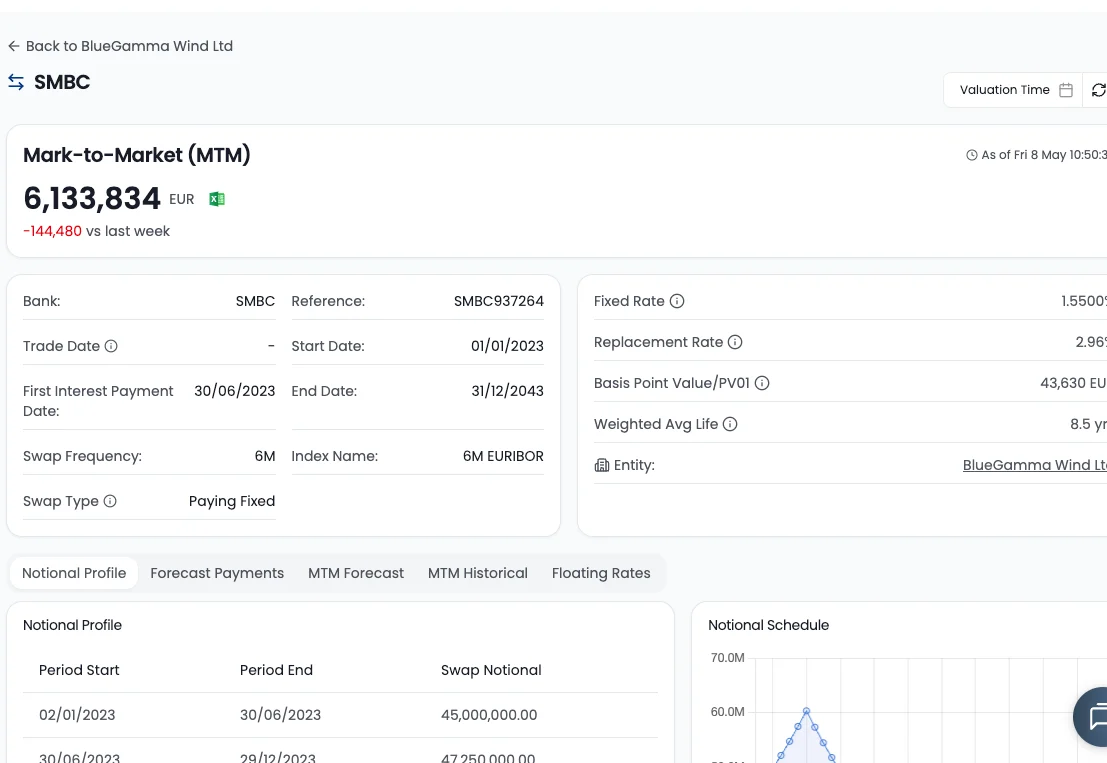
Task: Click the Paying Fixed swap type value
Action: pyautogui.click(x=232, y=501)
